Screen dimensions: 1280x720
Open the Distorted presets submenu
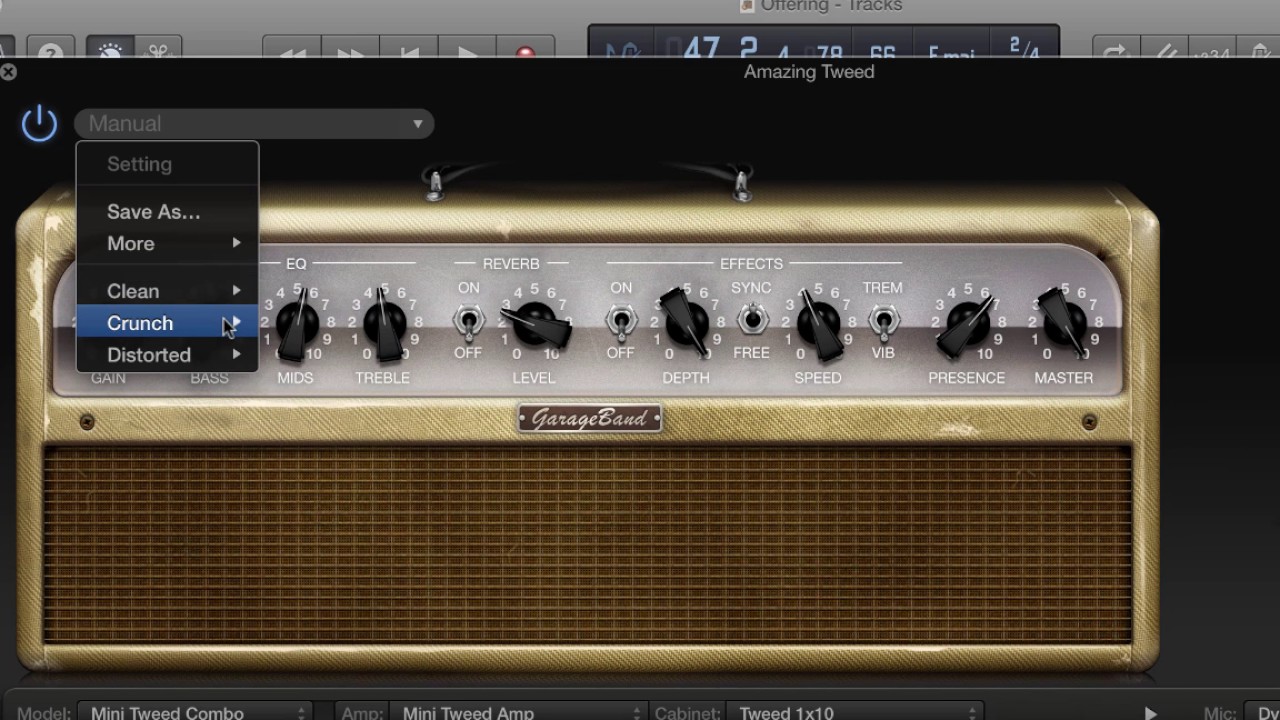pyautogui.click(x=168, y=355)
